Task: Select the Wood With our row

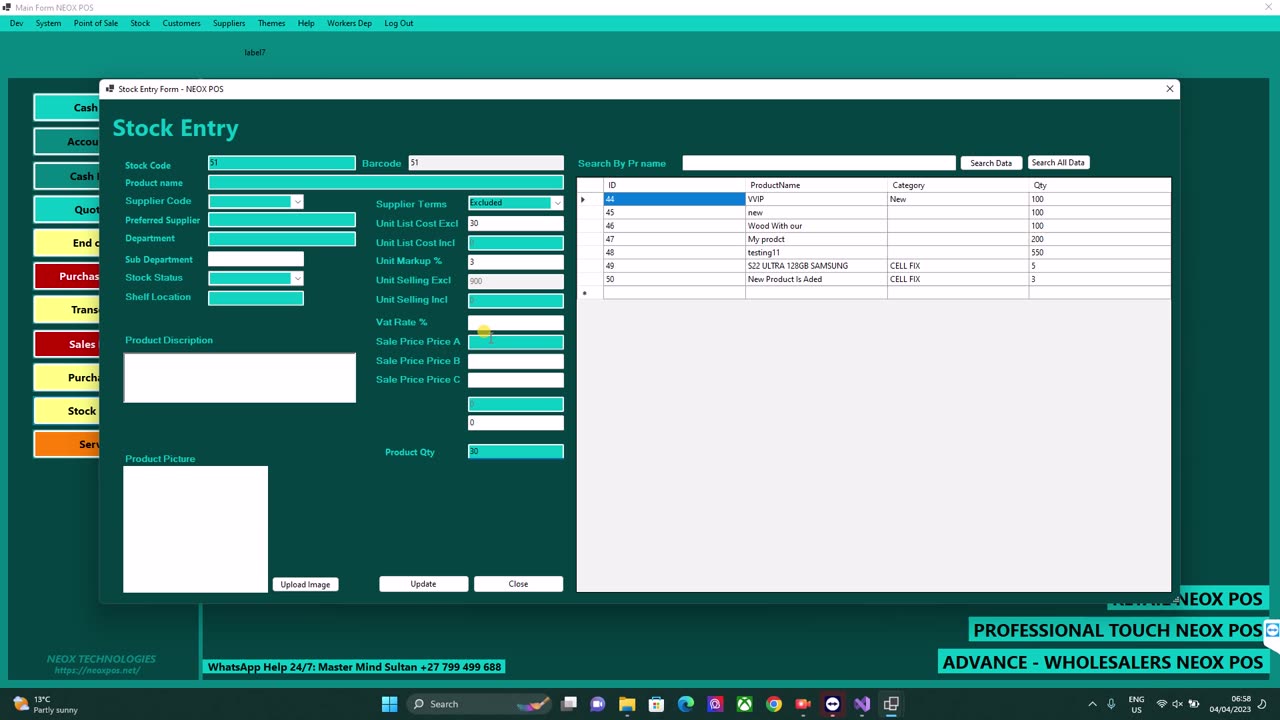Action: pos(874,226)
